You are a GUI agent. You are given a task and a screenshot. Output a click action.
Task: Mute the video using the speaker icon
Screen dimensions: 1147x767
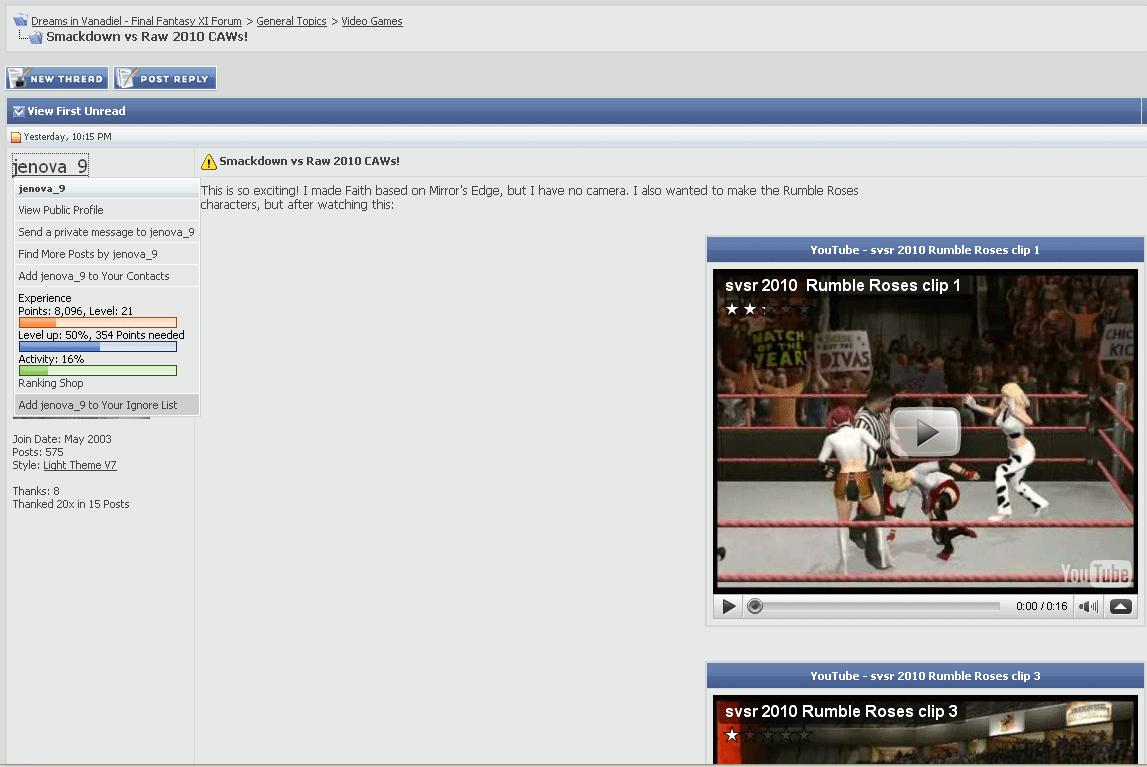coord(1088,606)
